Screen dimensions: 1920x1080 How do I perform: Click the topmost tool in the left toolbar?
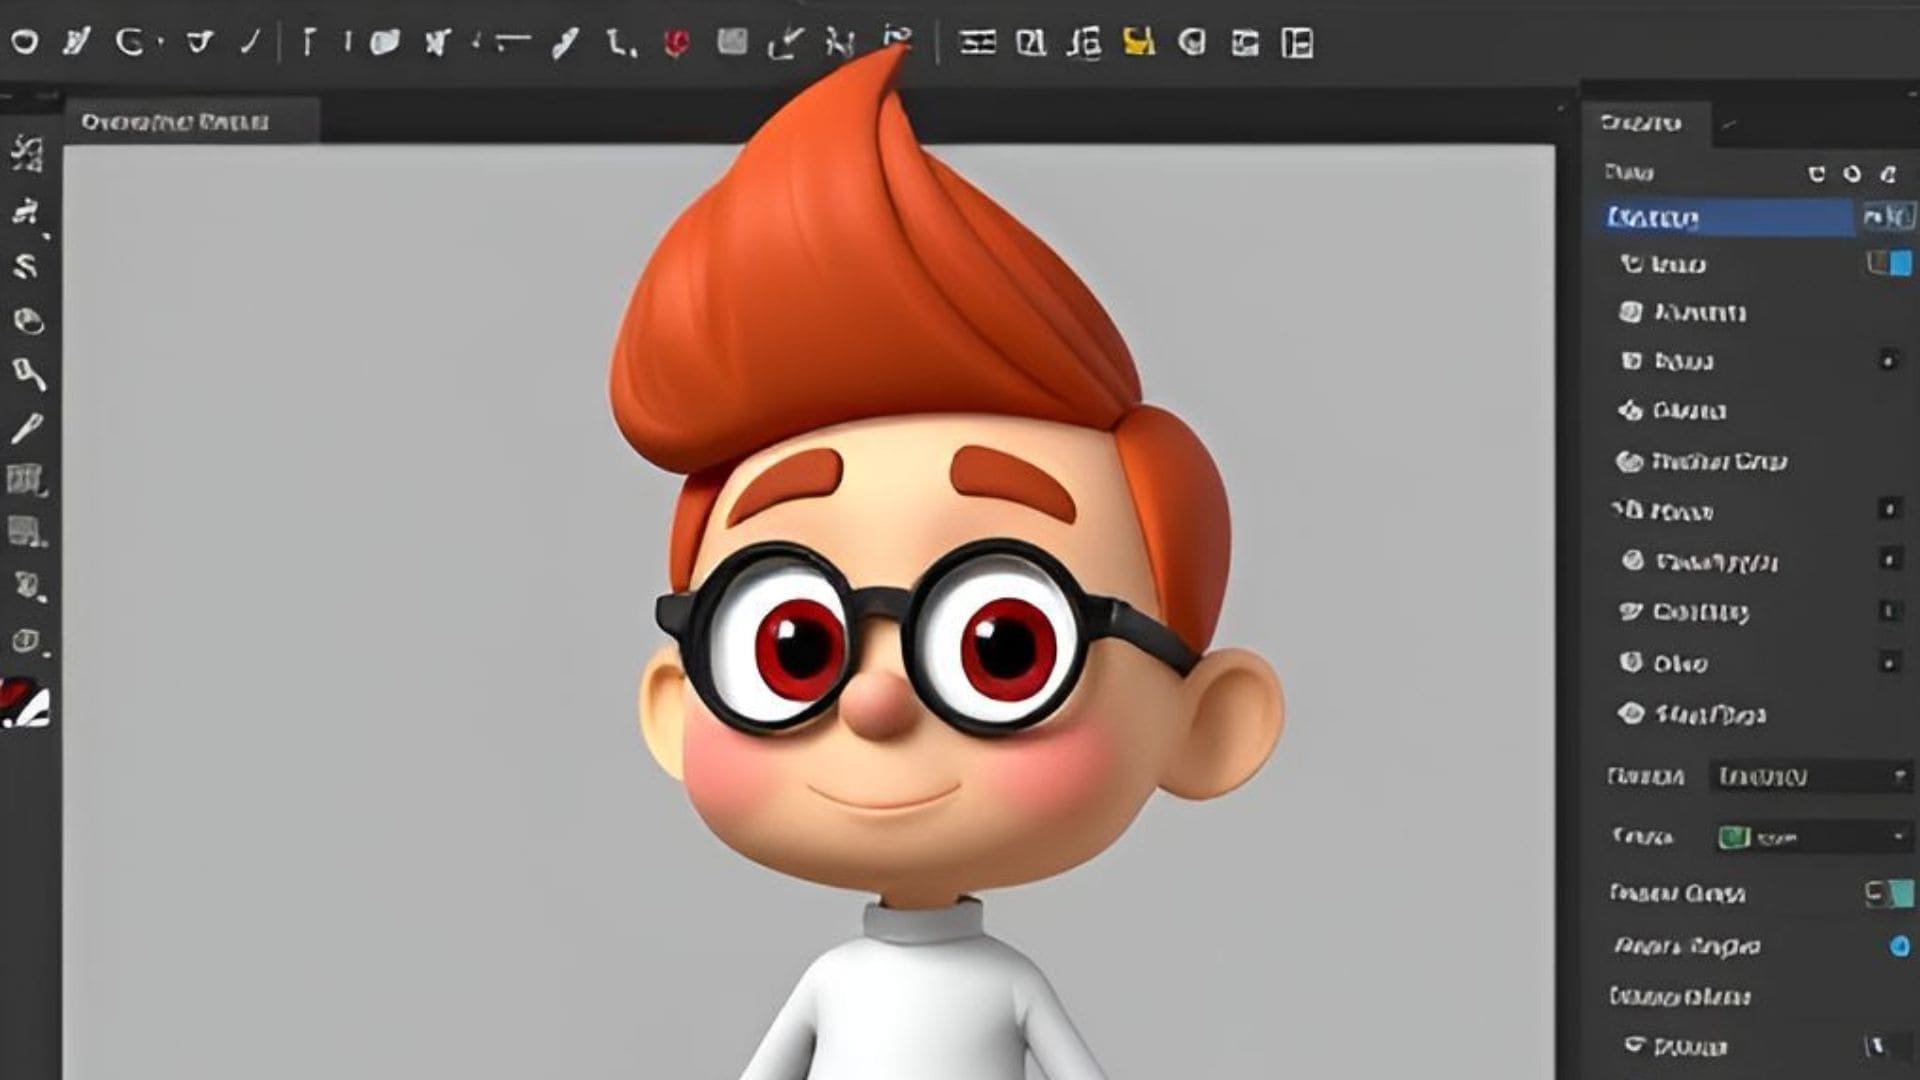coord(27,154)
